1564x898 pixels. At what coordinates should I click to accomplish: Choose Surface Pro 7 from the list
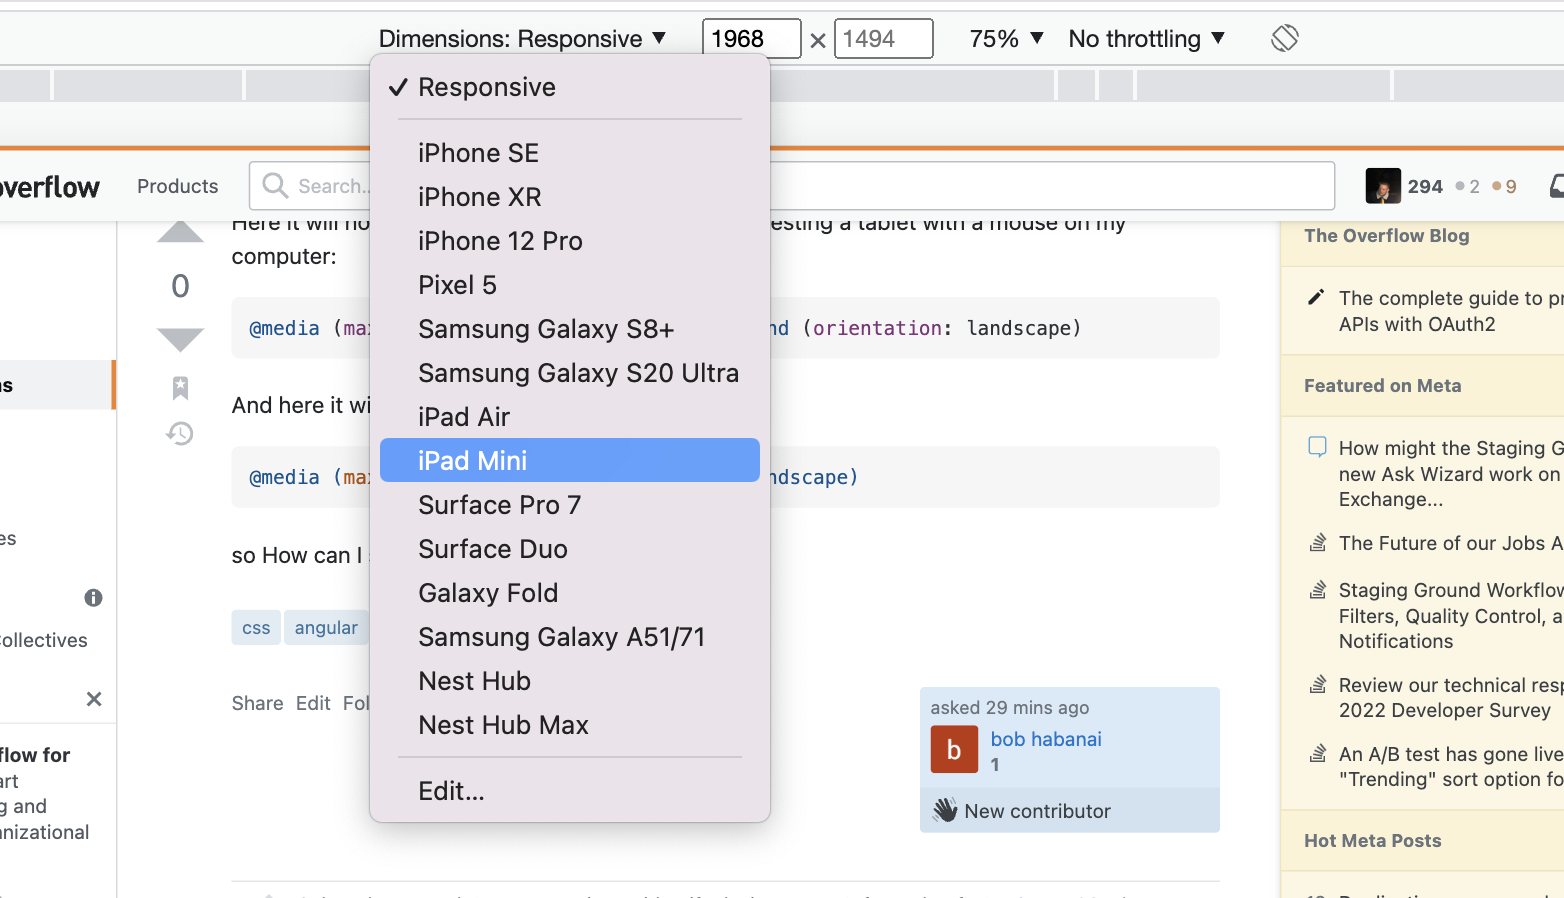[x=570, y=505]
